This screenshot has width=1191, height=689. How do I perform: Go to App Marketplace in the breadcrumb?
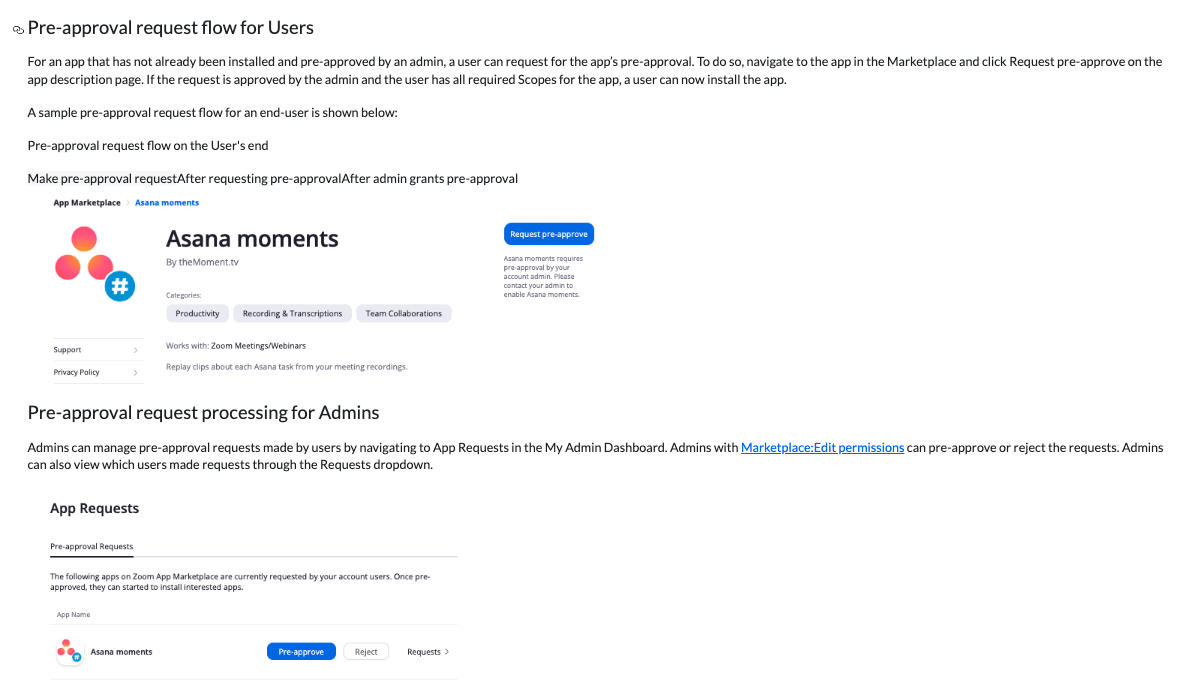pos(87,203)
